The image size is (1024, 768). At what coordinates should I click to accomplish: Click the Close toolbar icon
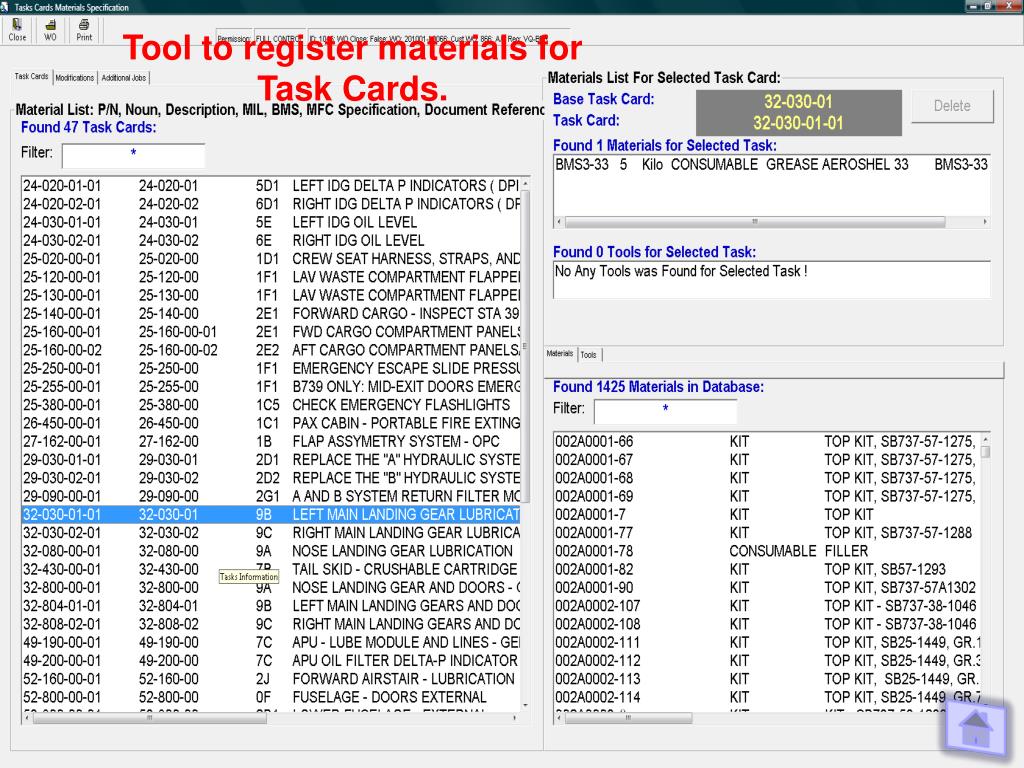tap(18, 30)
